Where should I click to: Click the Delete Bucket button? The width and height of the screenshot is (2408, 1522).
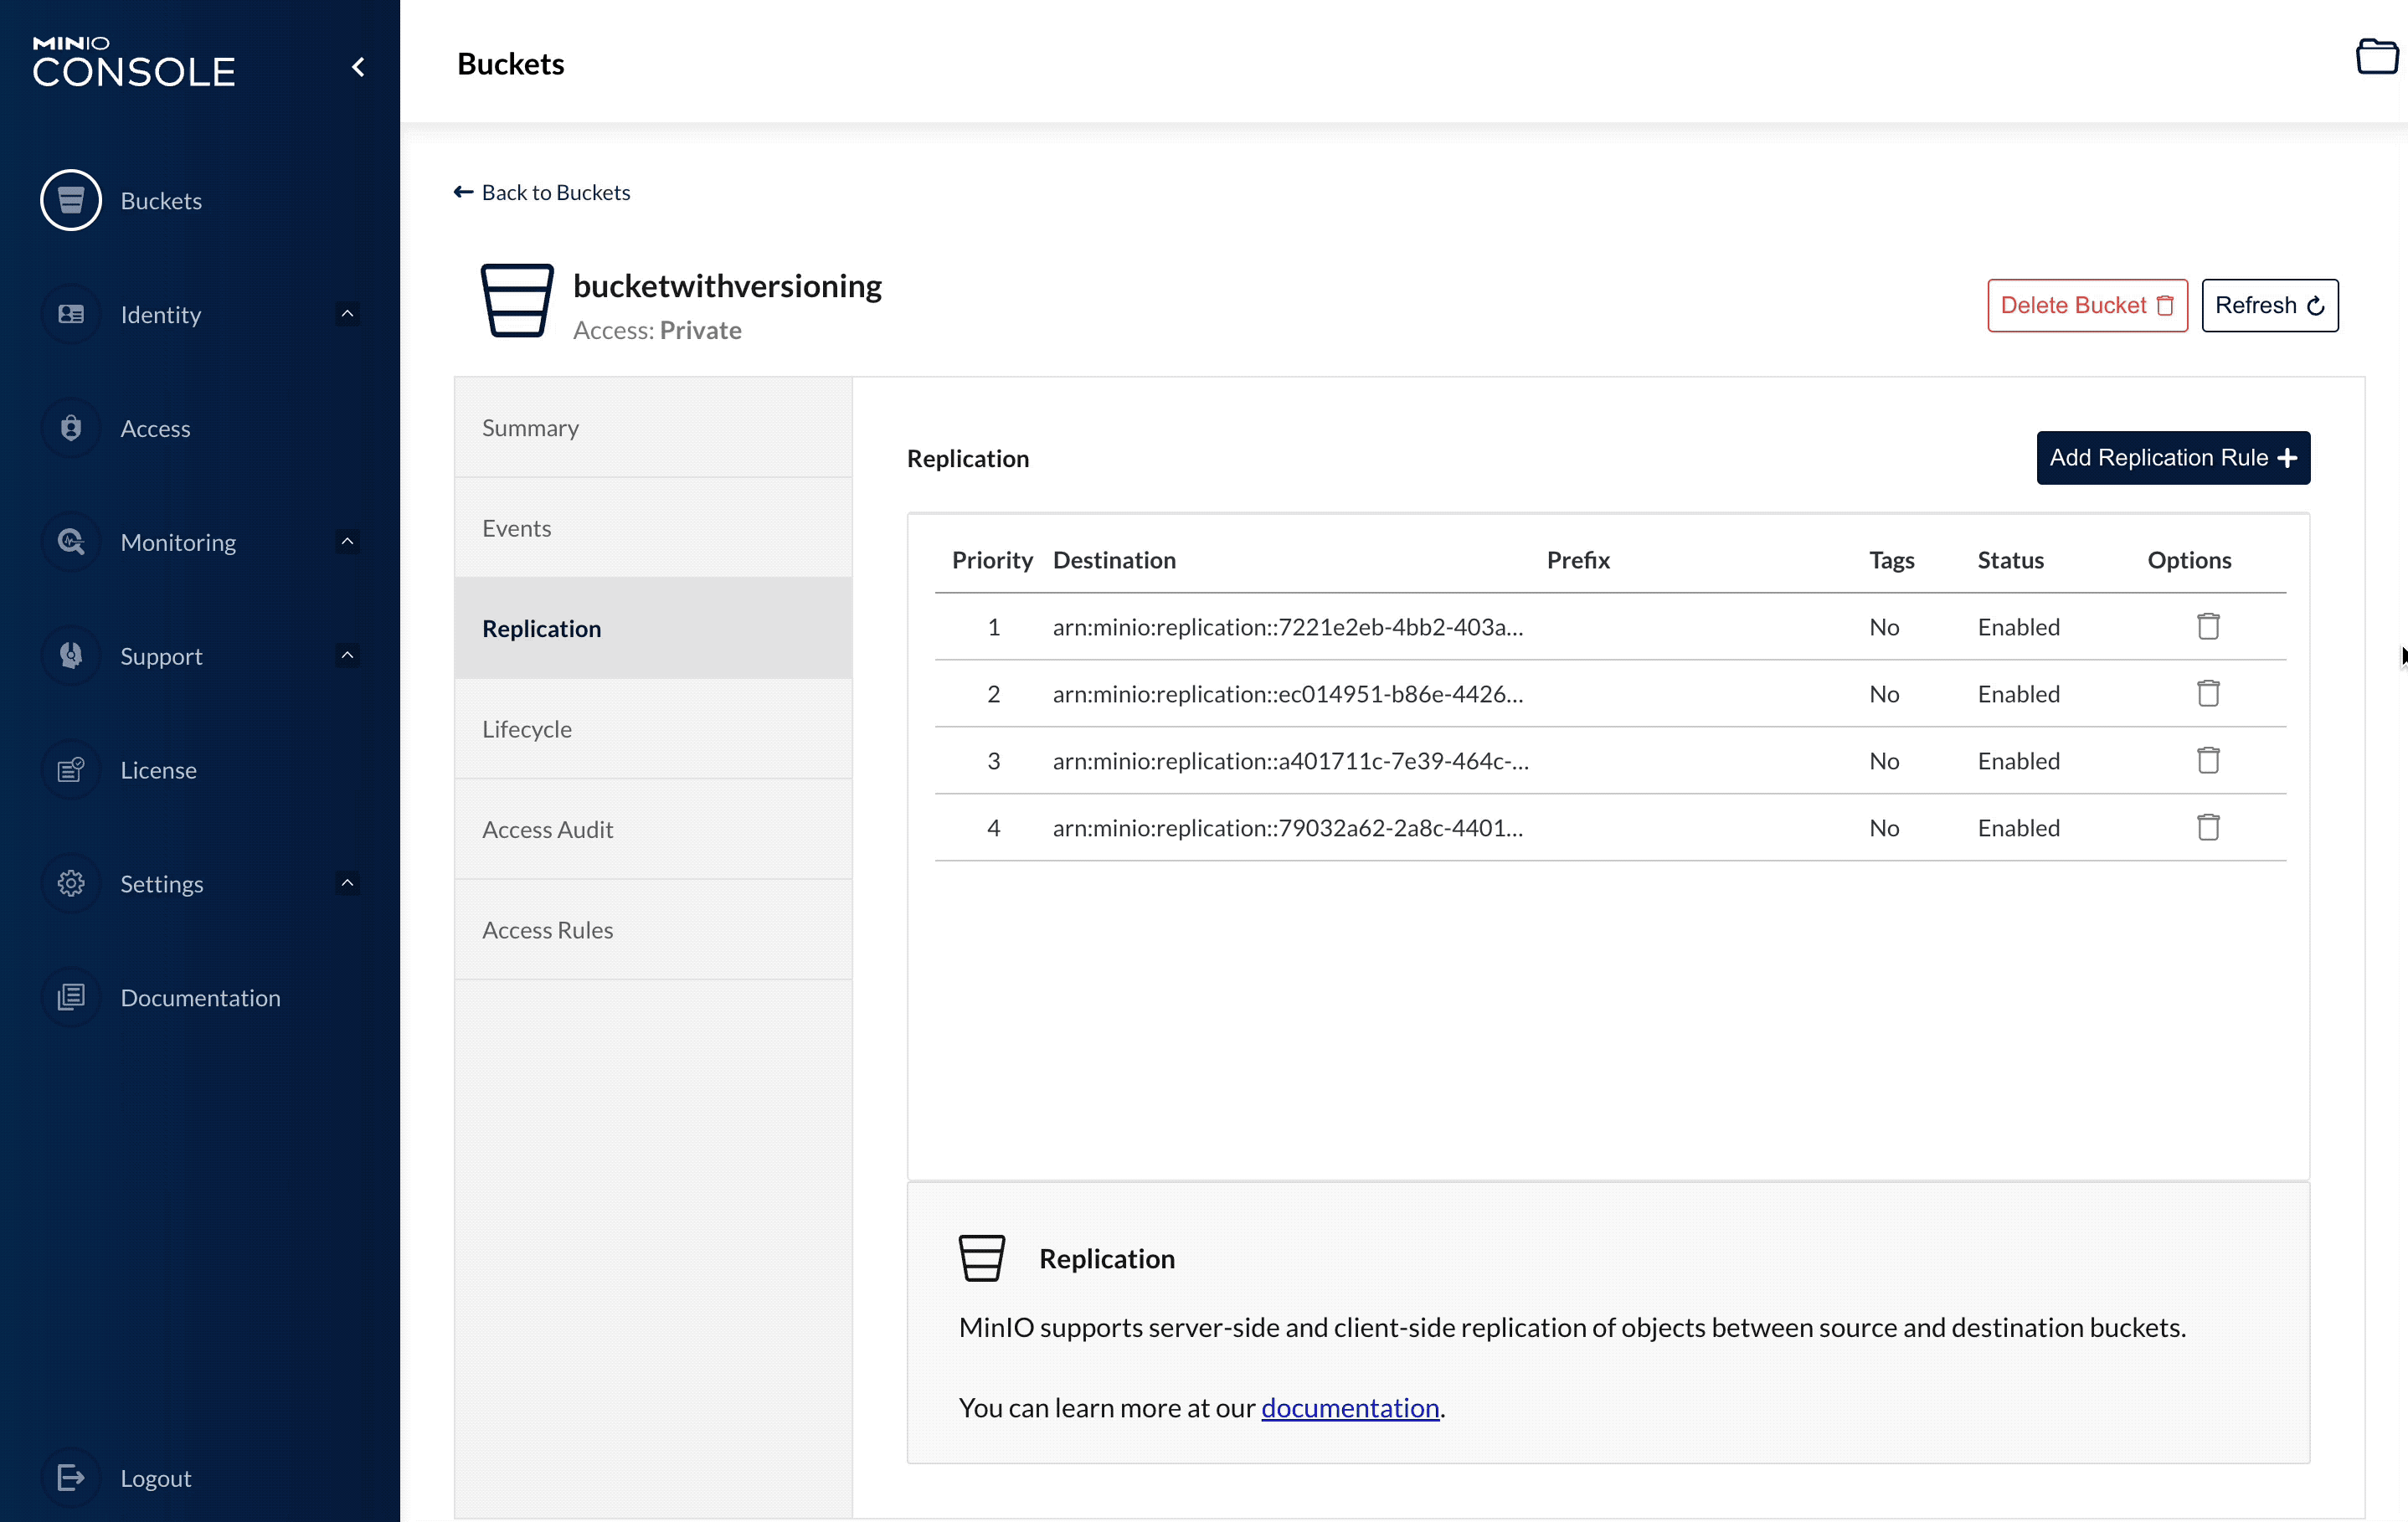coord(2086,305)
